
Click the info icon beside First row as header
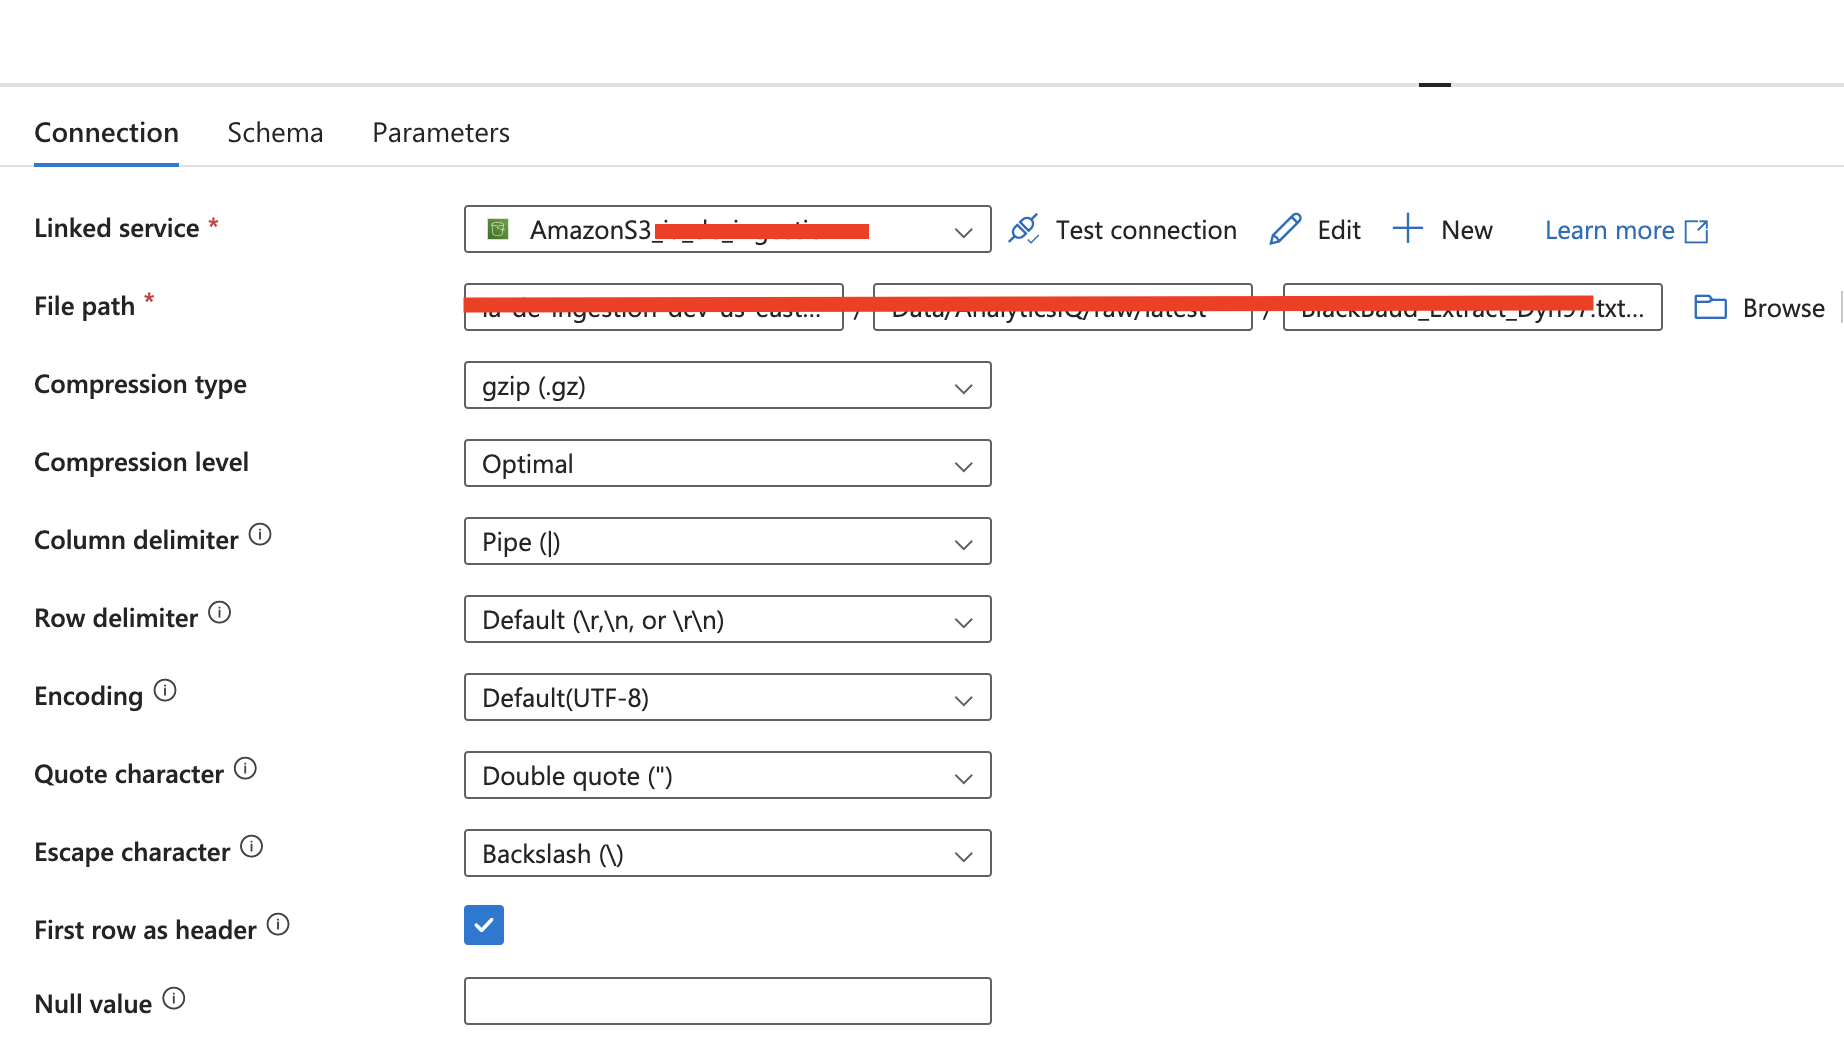click(280, 924)
